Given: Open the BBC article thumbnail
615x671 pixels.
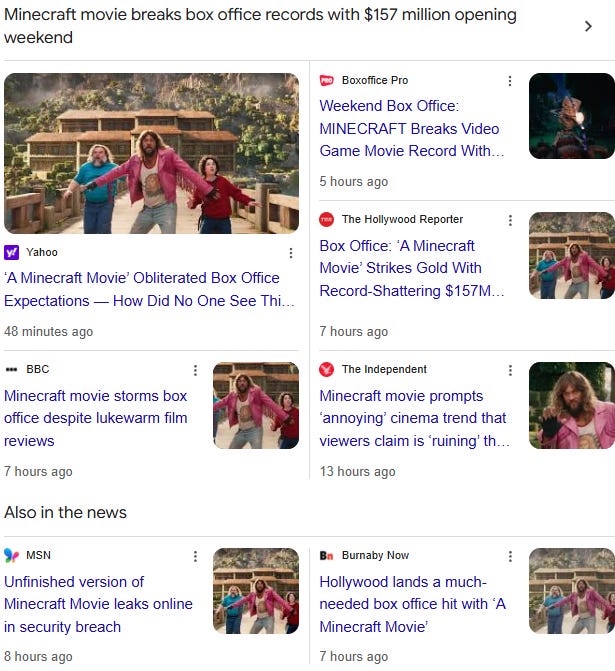Looking at the screenshot, I should tap(256, 405).
